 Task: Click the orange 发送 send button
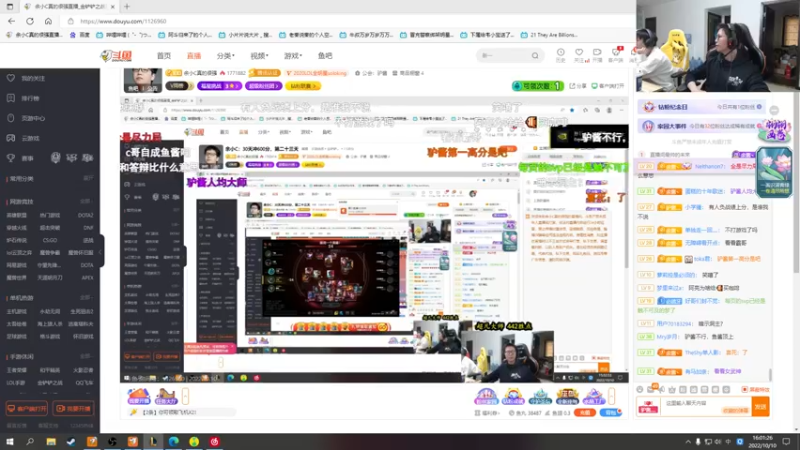[761, 407]
